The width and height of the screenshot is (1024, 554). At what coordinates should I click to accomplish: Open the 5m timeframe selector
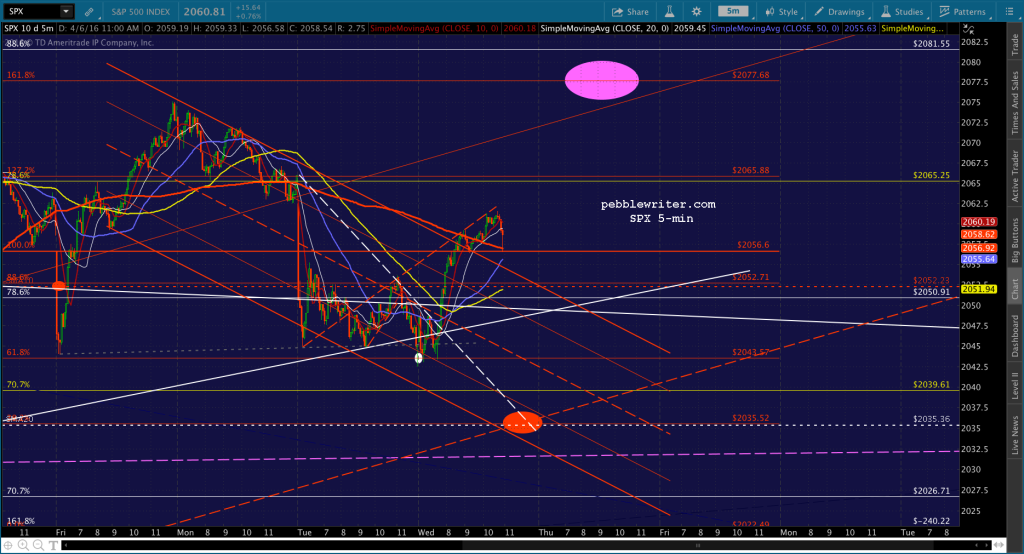(733, 11)
